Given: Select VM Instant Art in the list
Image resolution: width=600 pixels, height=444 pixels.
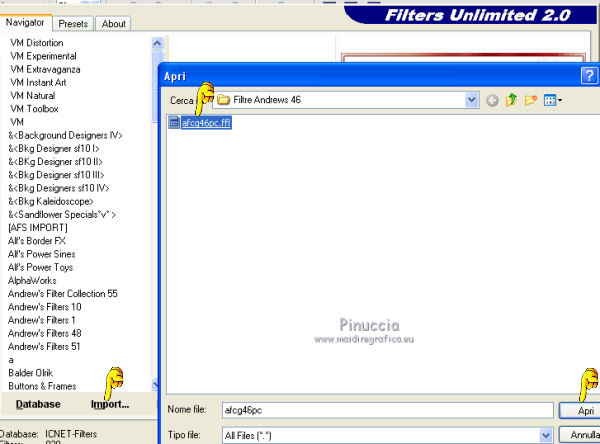Looking at the screenshot, I should click(38, 83).
